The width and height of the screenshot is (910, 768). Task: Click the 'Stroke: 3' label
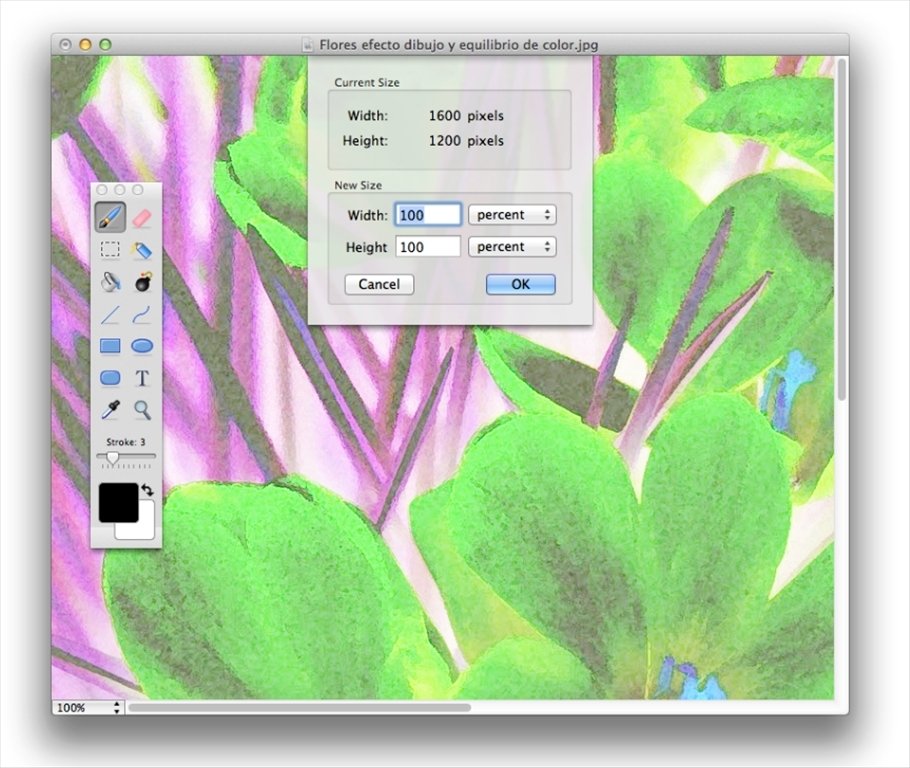126,442
